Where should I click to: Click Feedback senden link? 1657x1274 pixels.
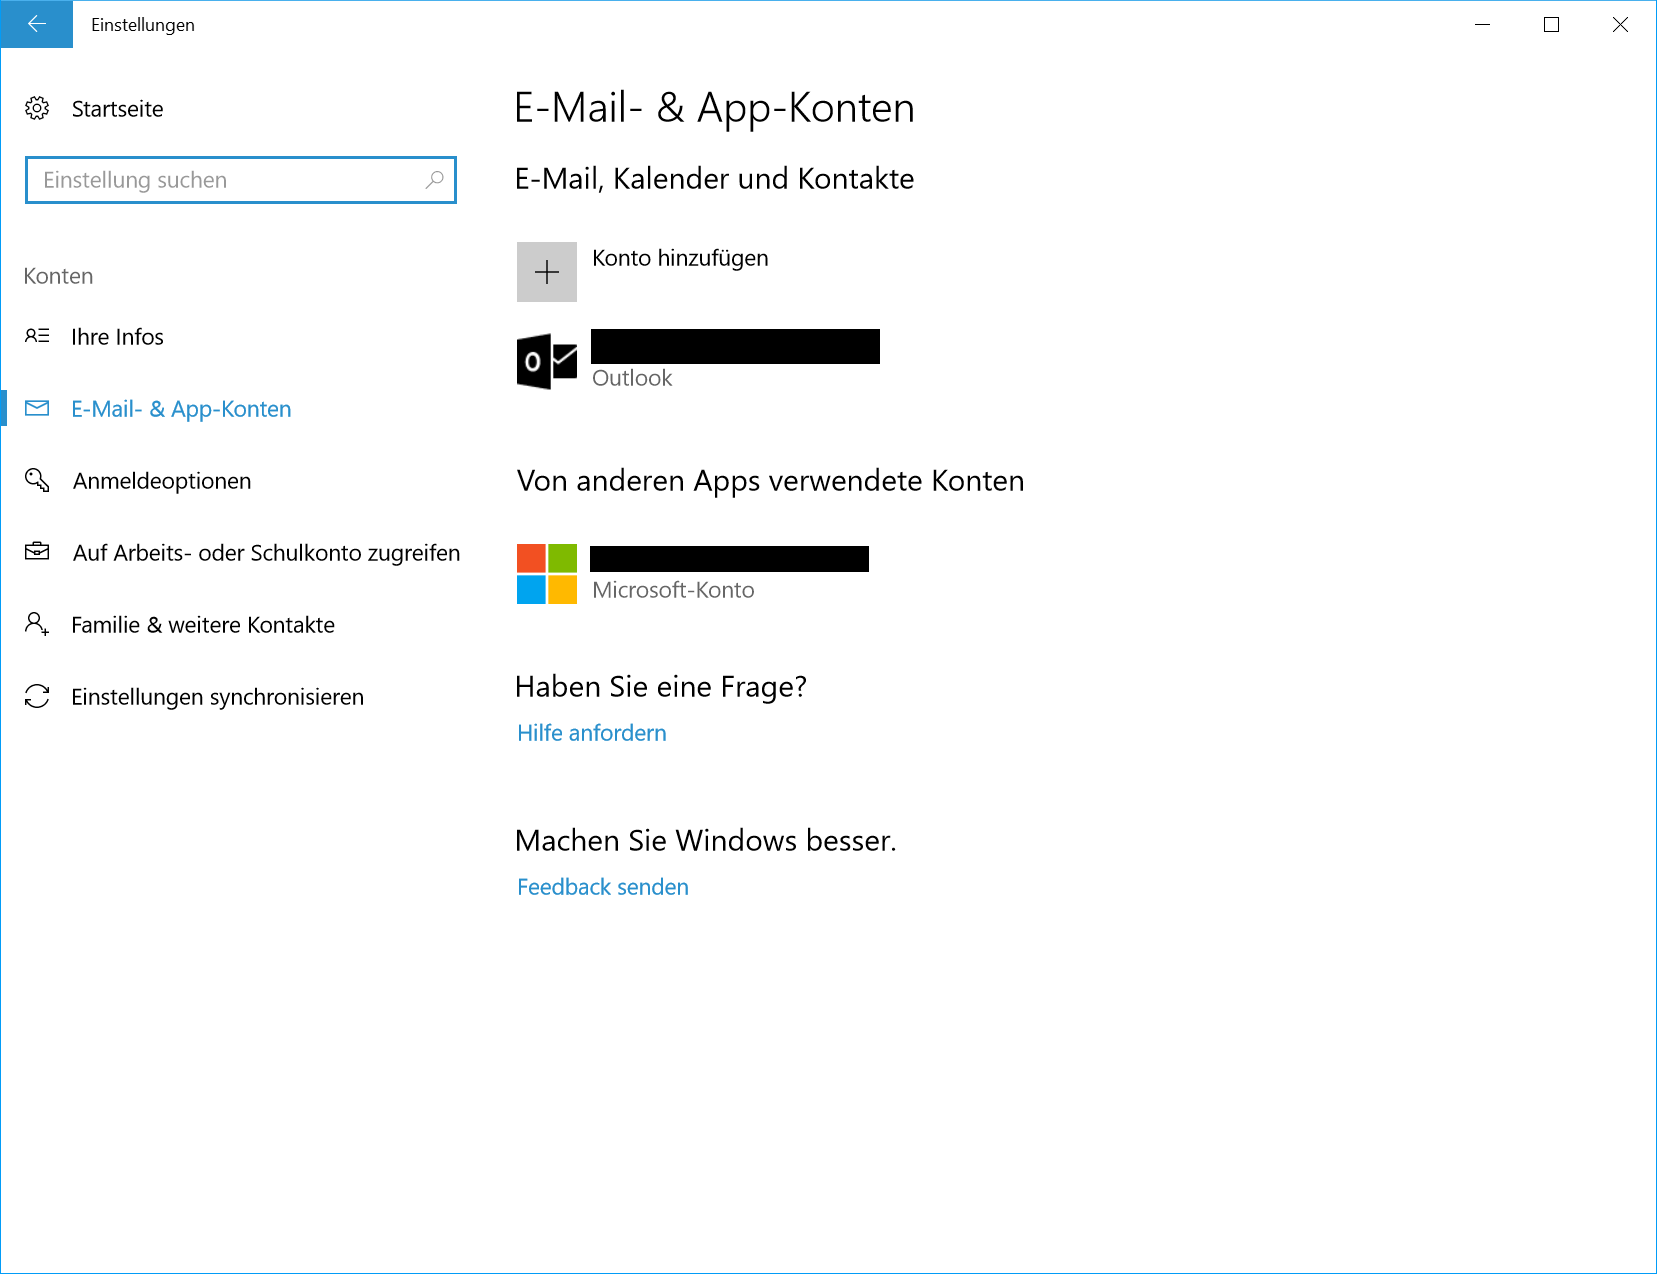[x=603, y=887]
